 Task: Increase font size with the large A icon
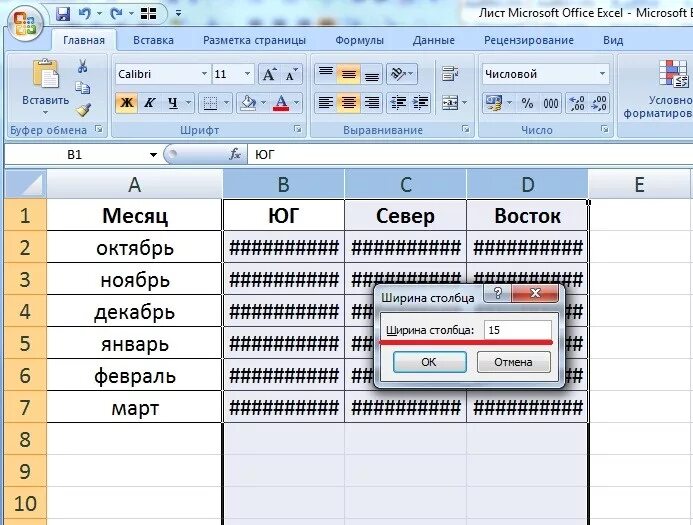269,74
